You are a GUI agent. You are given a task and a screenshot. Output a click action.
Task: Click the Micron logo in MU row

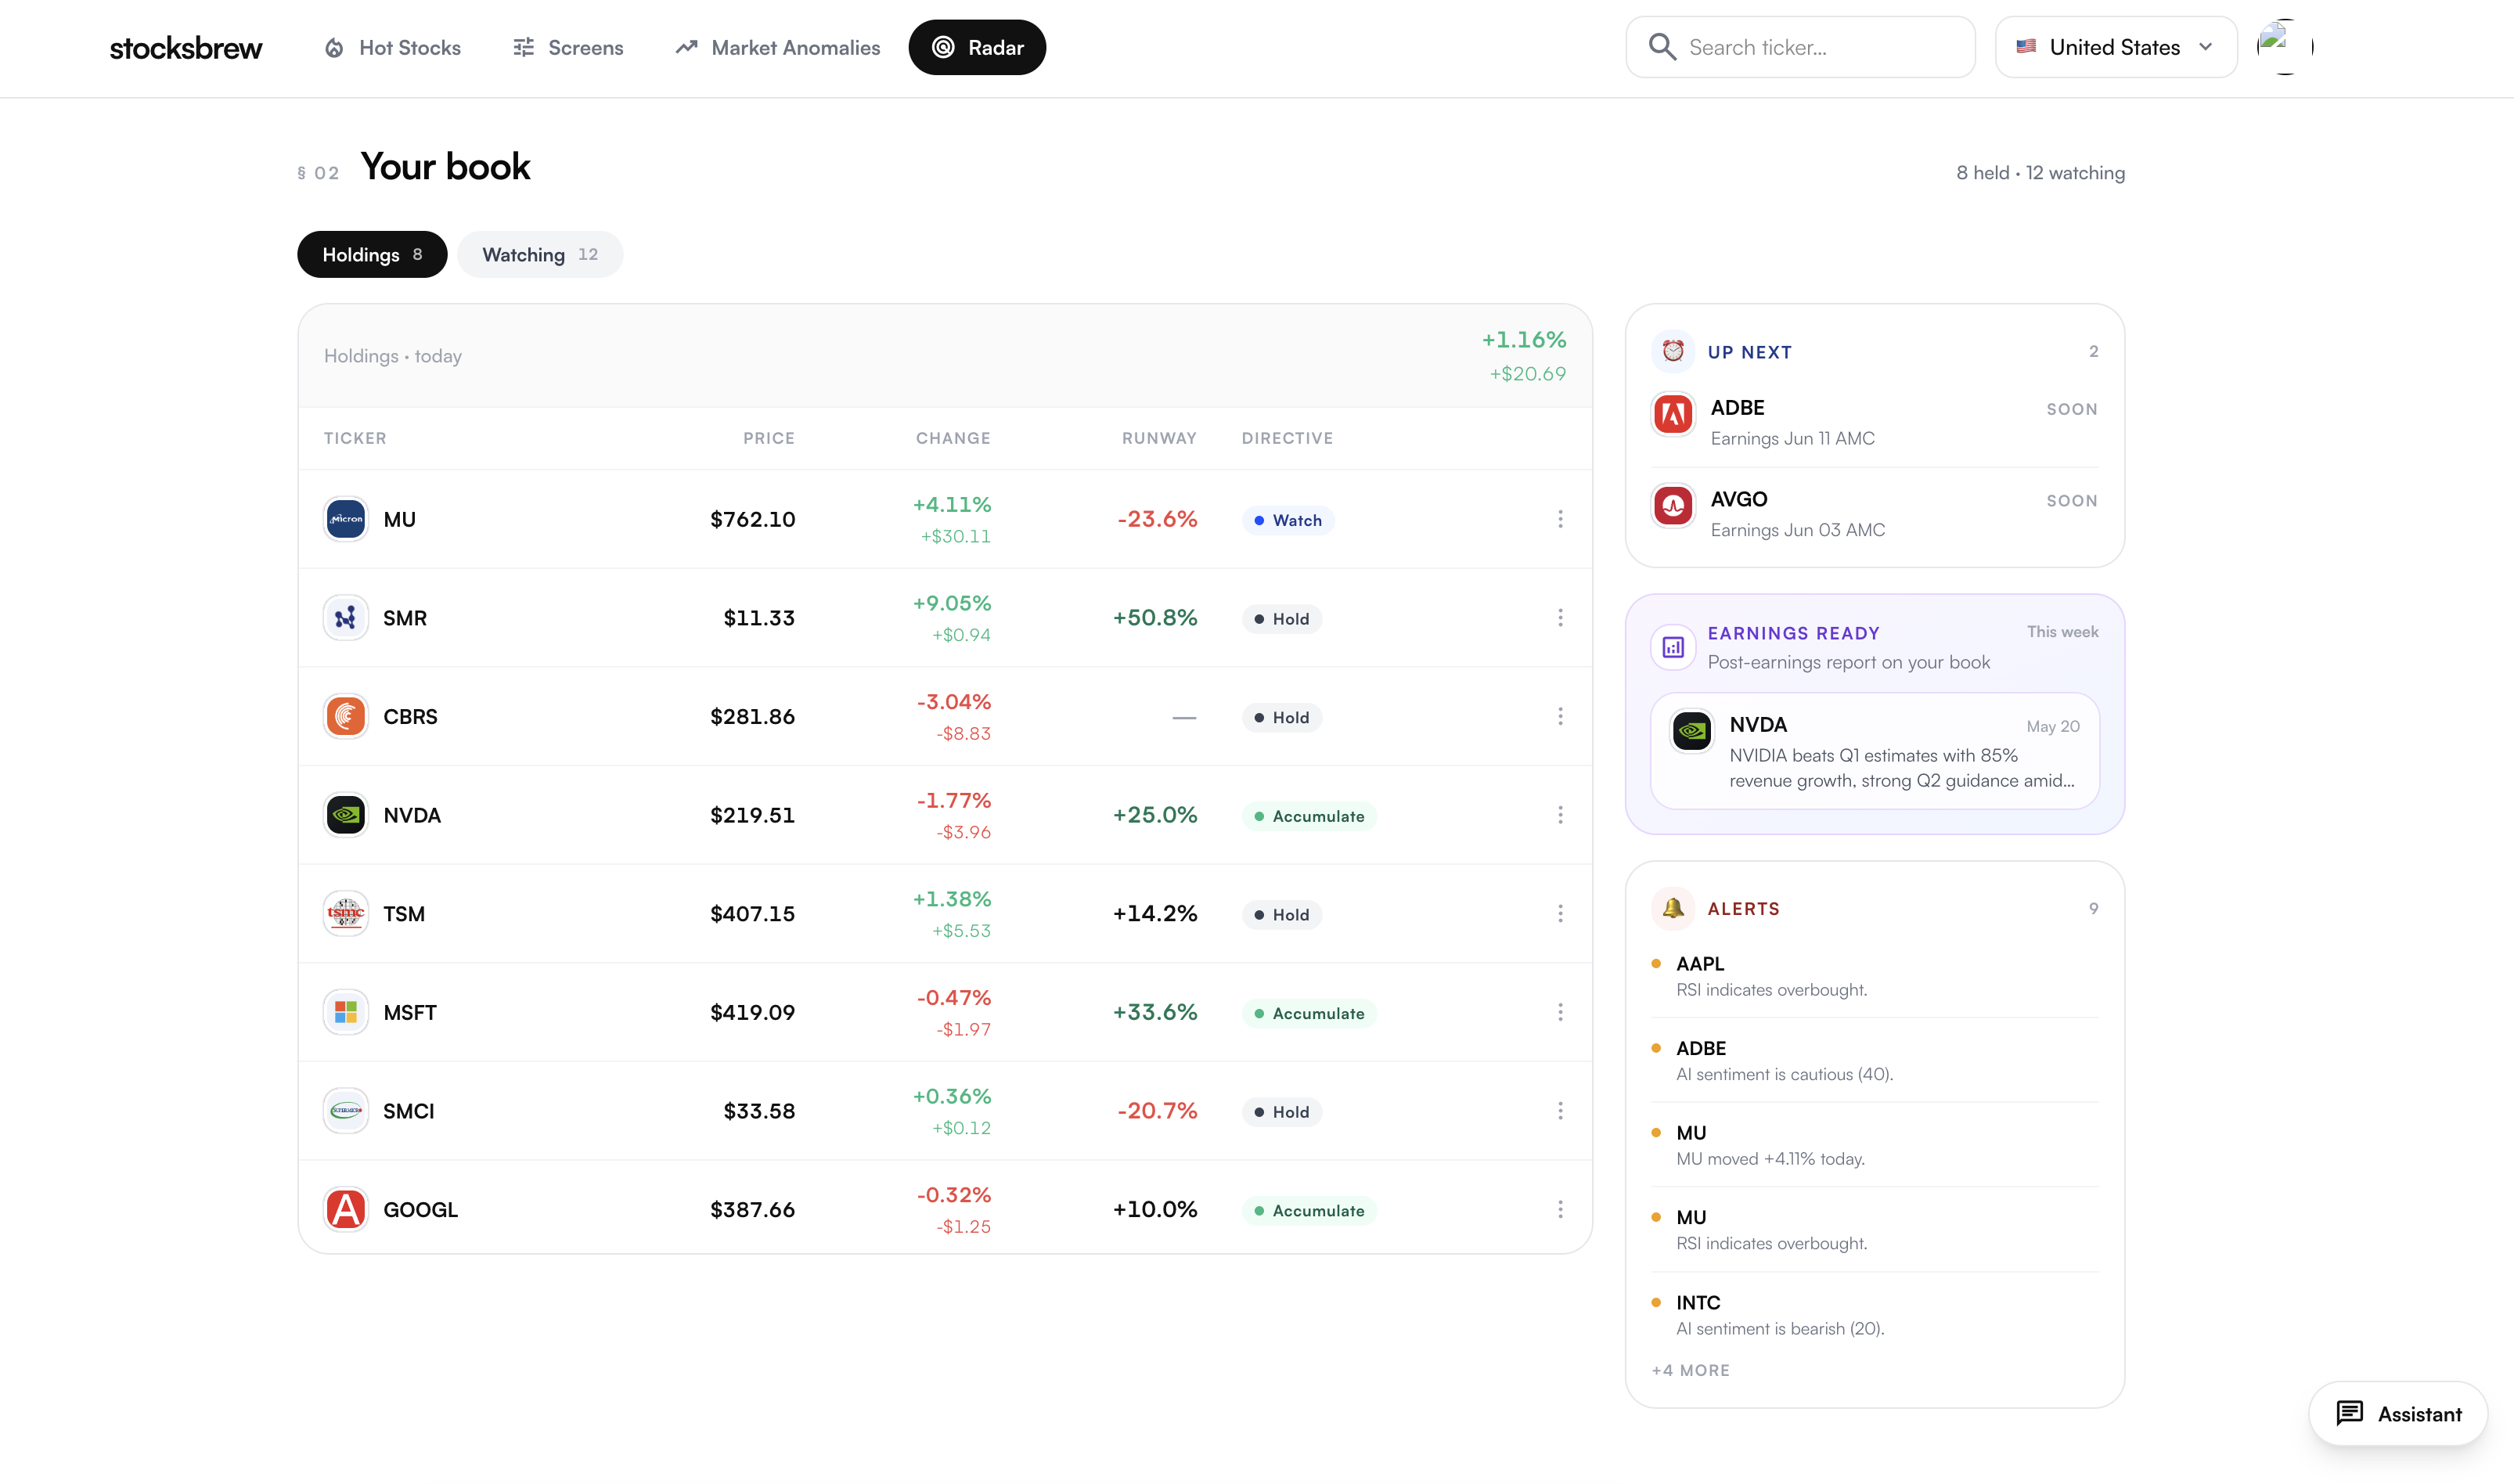(346, 519)
